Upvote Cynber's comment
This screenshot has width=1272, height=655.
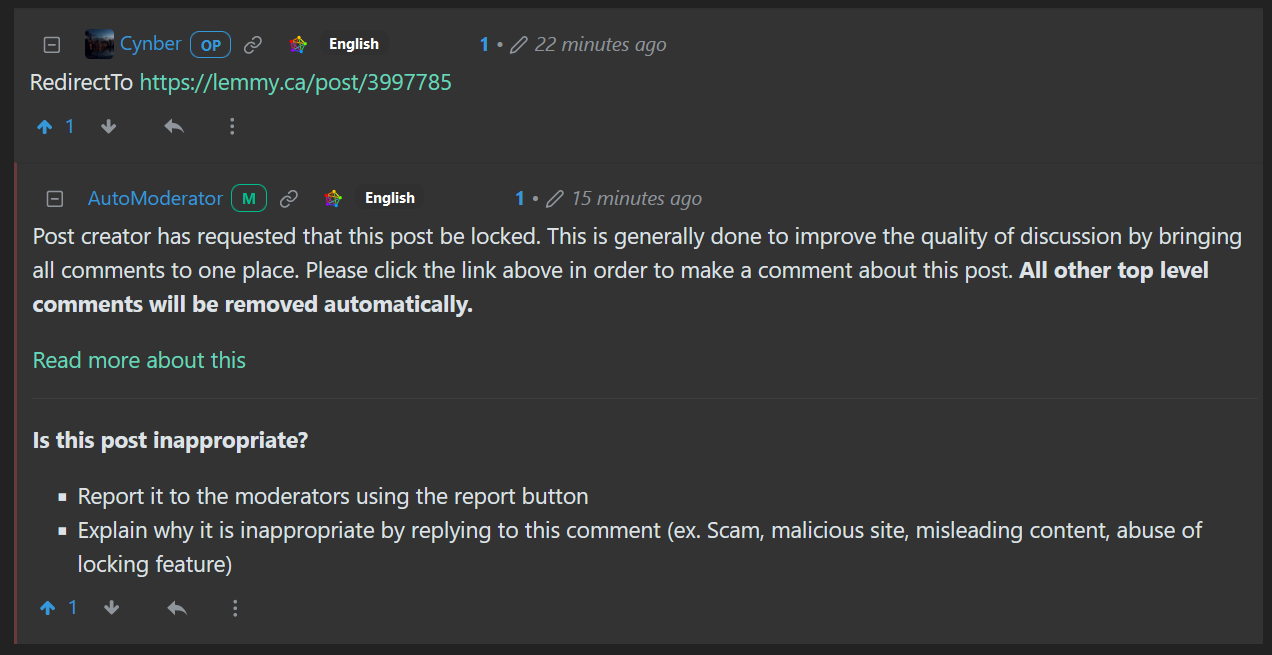(x=45, y=127)
